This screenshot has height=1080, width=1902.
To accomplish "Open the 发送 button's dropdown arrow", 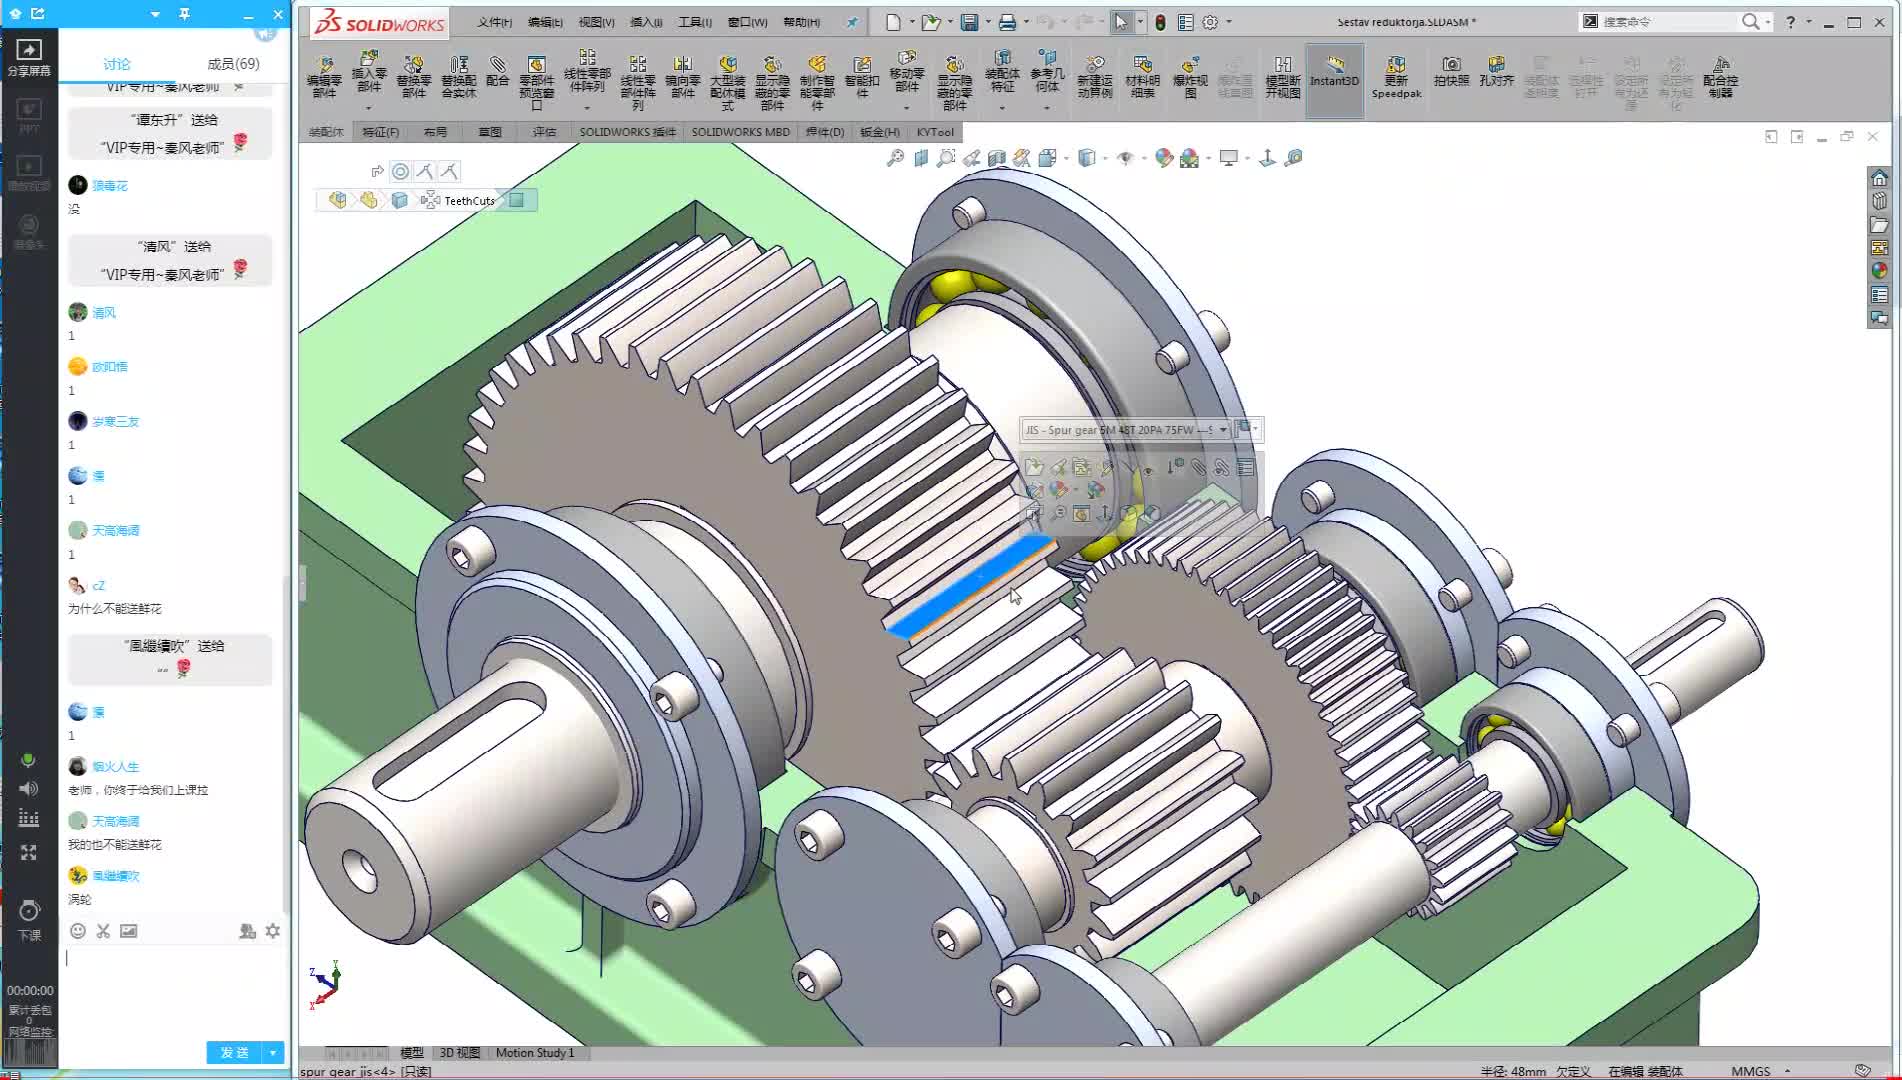I will [271, 1052].
